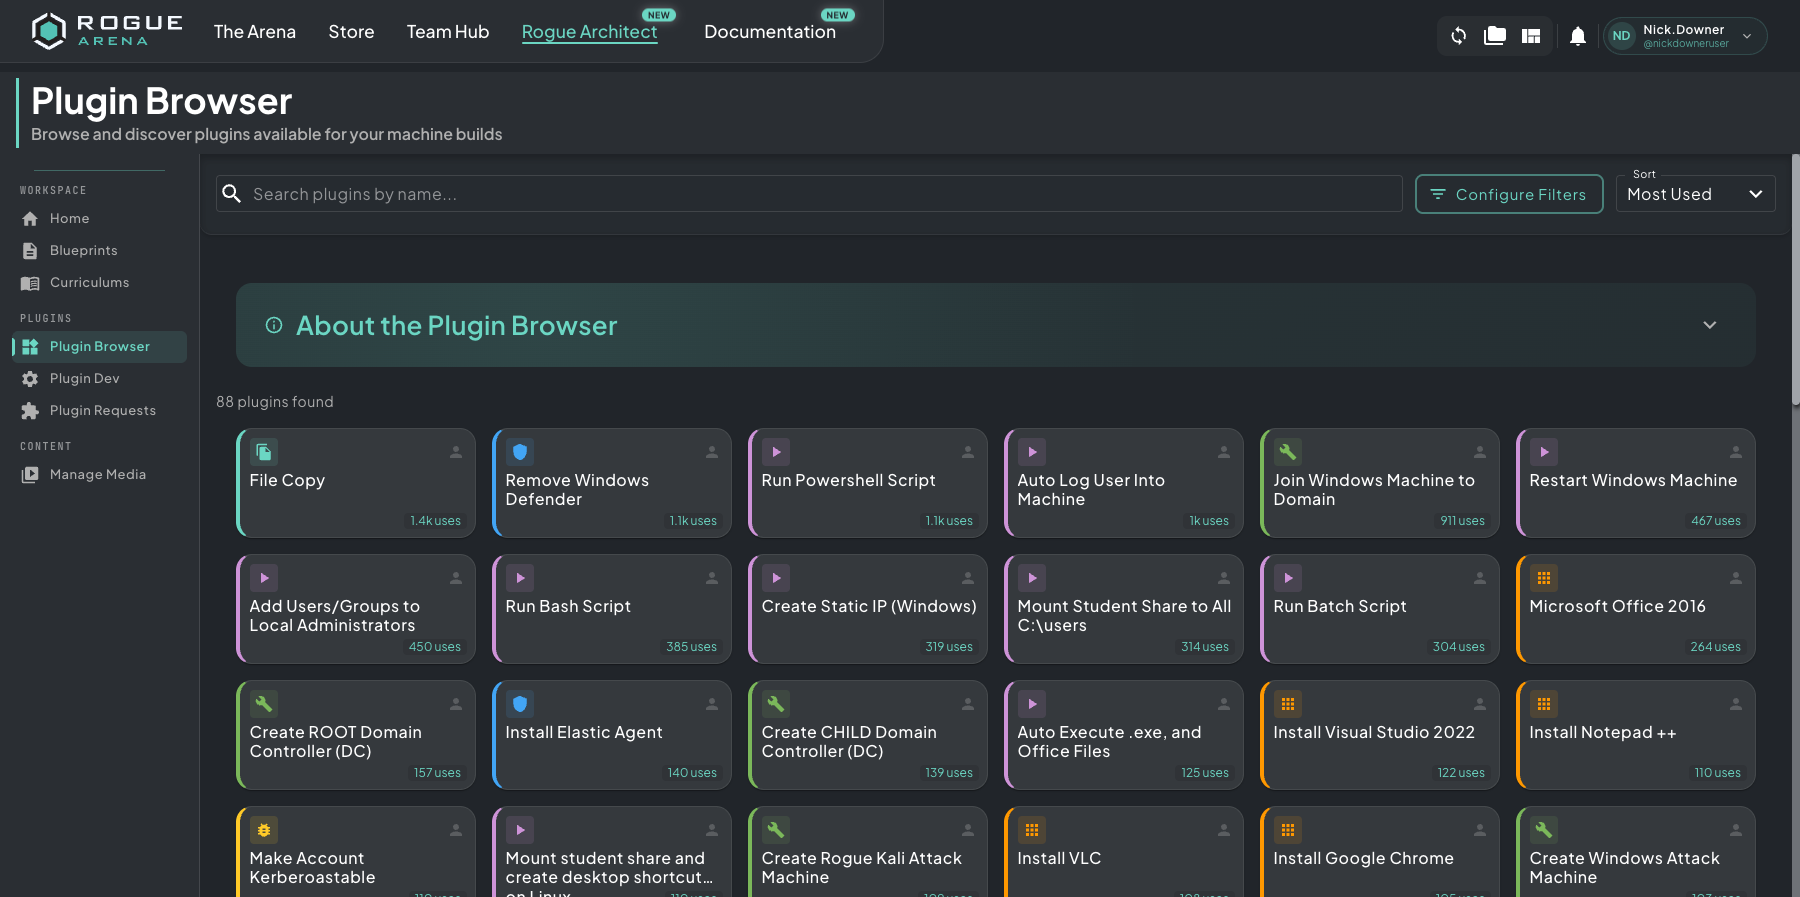This screenshot has height=897, width=1800.
Task: Click the Run Powershell Script play icon
Action: point(776,452)
